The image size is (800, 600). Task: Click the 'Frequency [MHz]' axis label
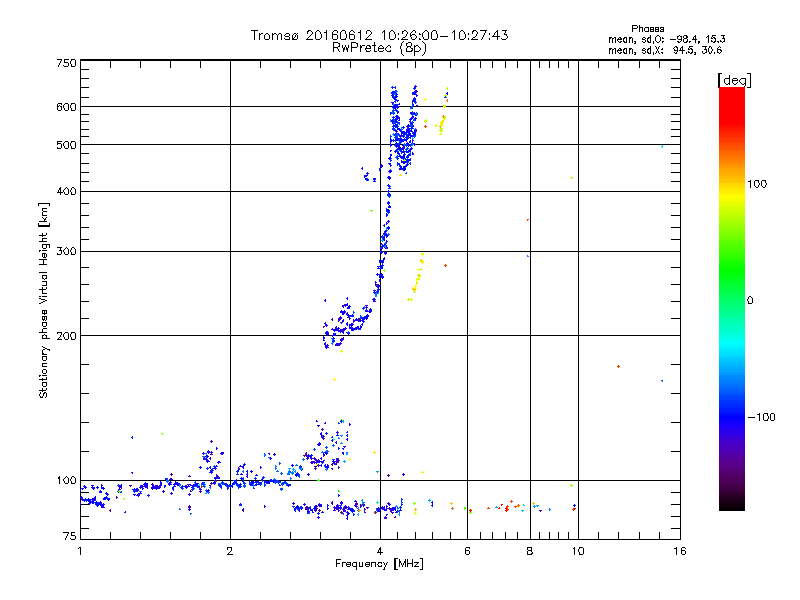coord(379,564)
